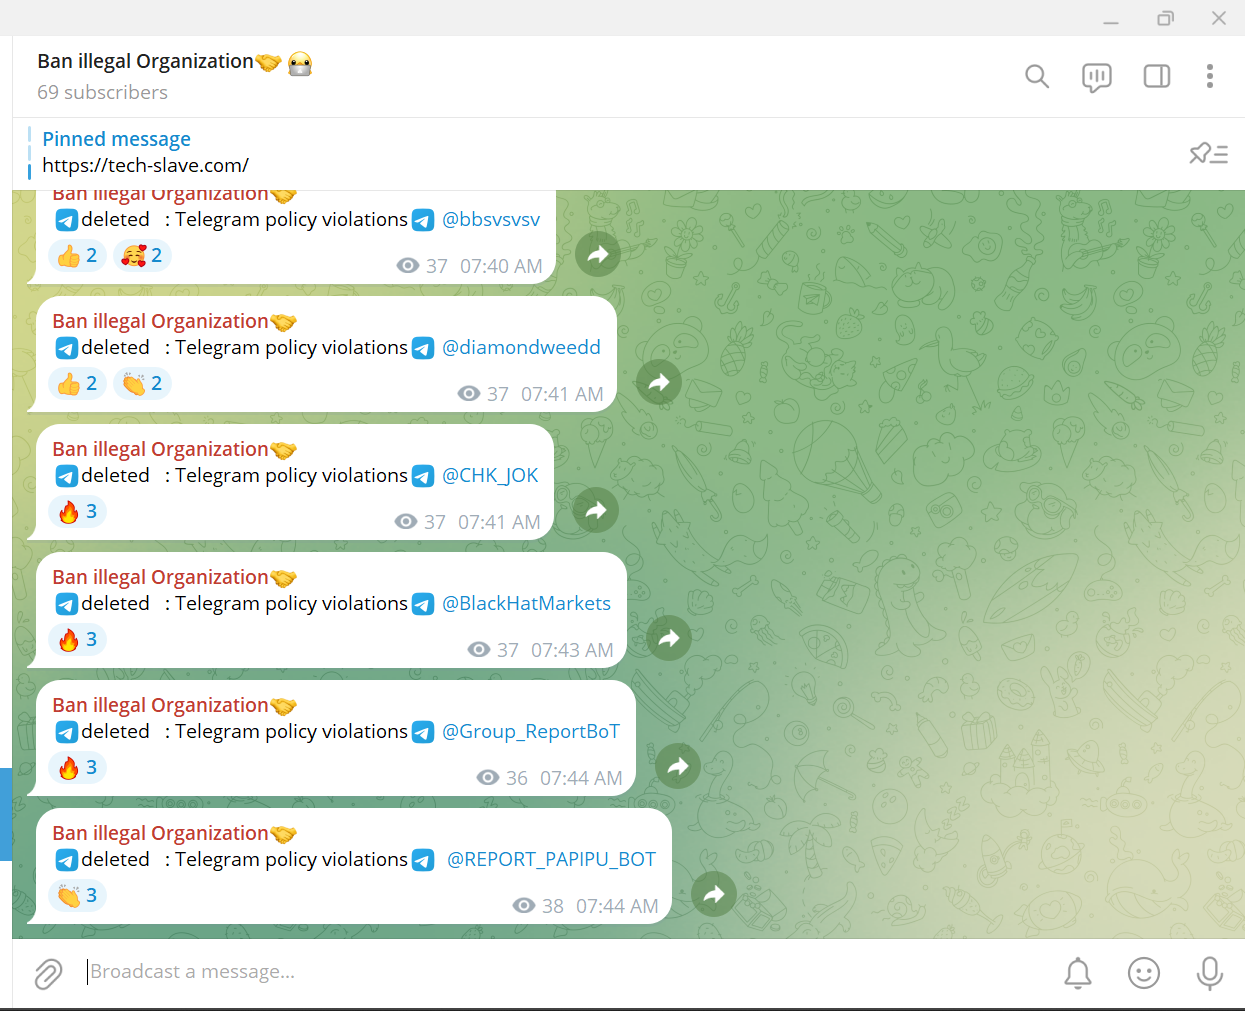The height and width of the screenshot is (1011, 1245).
Task: Click the sender name on @BlackHatMarkets message
Action: pos(160,577)
